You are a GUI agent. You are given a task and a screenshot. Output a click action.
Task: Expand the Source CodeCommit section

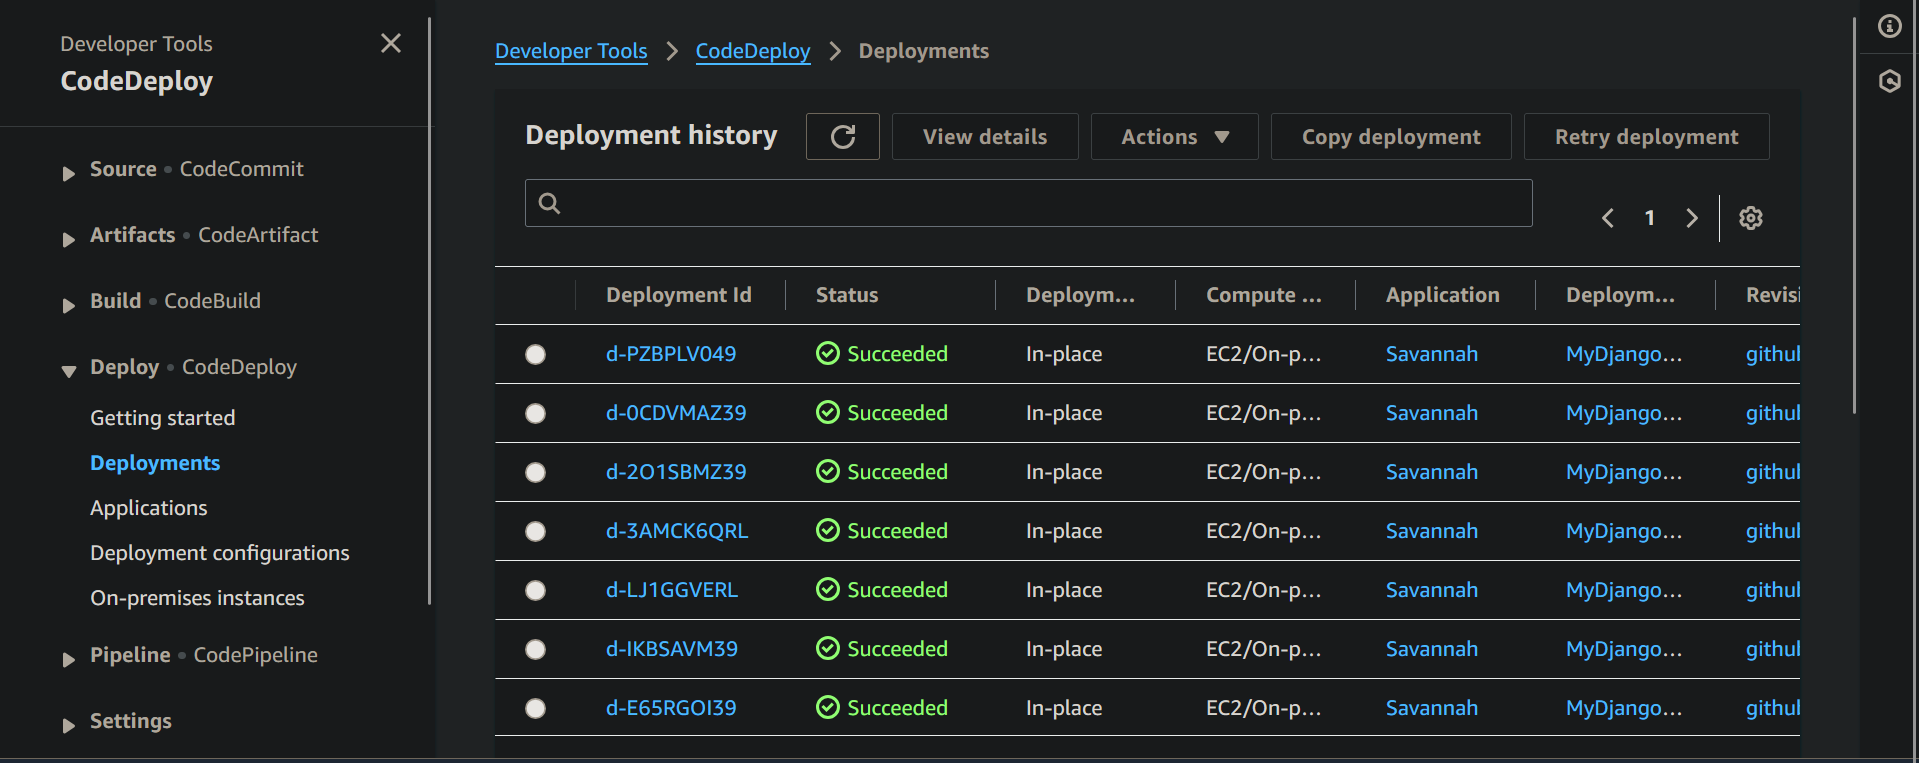click(68, 173)
